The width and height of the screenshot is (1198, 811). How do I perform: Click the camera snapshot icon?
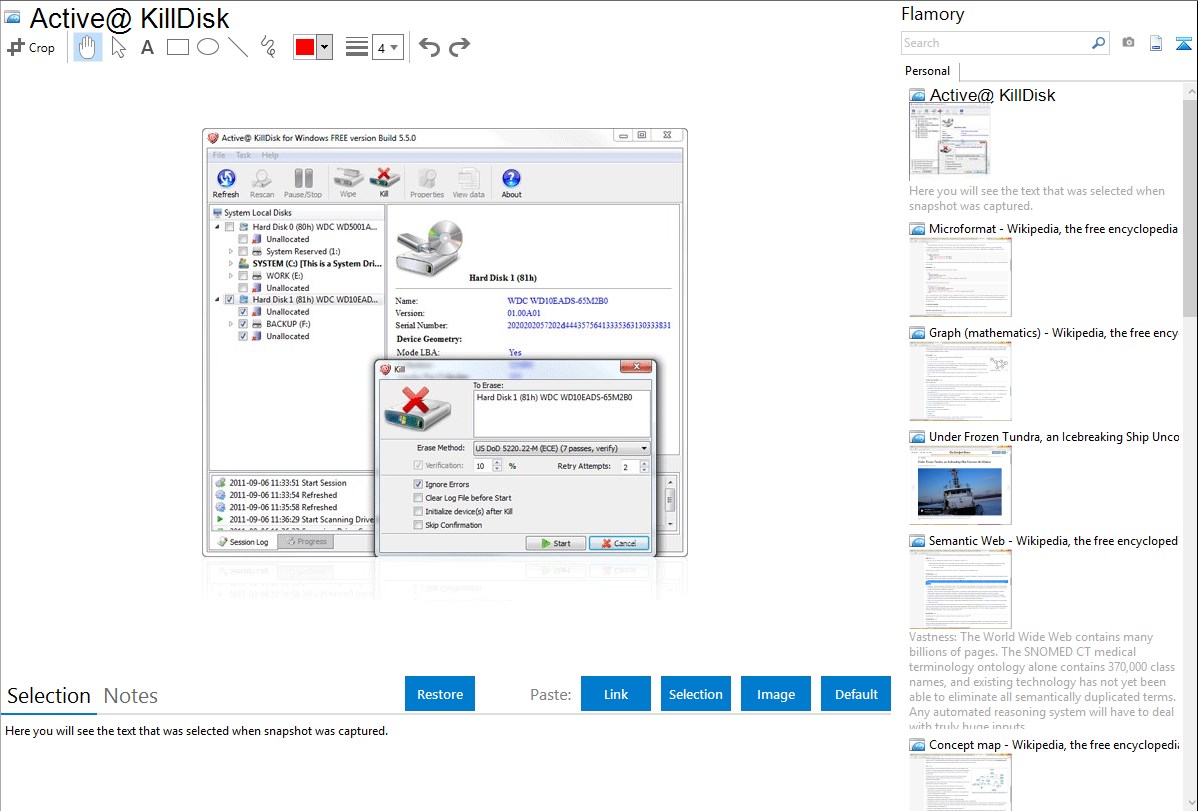[x=1128, y=42]
